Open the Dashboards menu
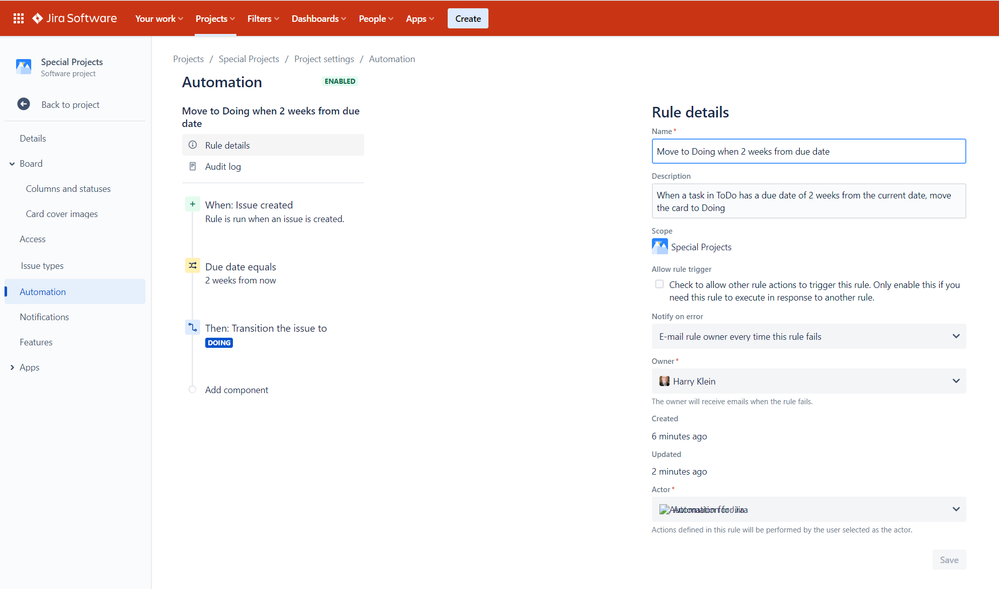The width and height of the screenshot is (999, 589). (319, 18)
